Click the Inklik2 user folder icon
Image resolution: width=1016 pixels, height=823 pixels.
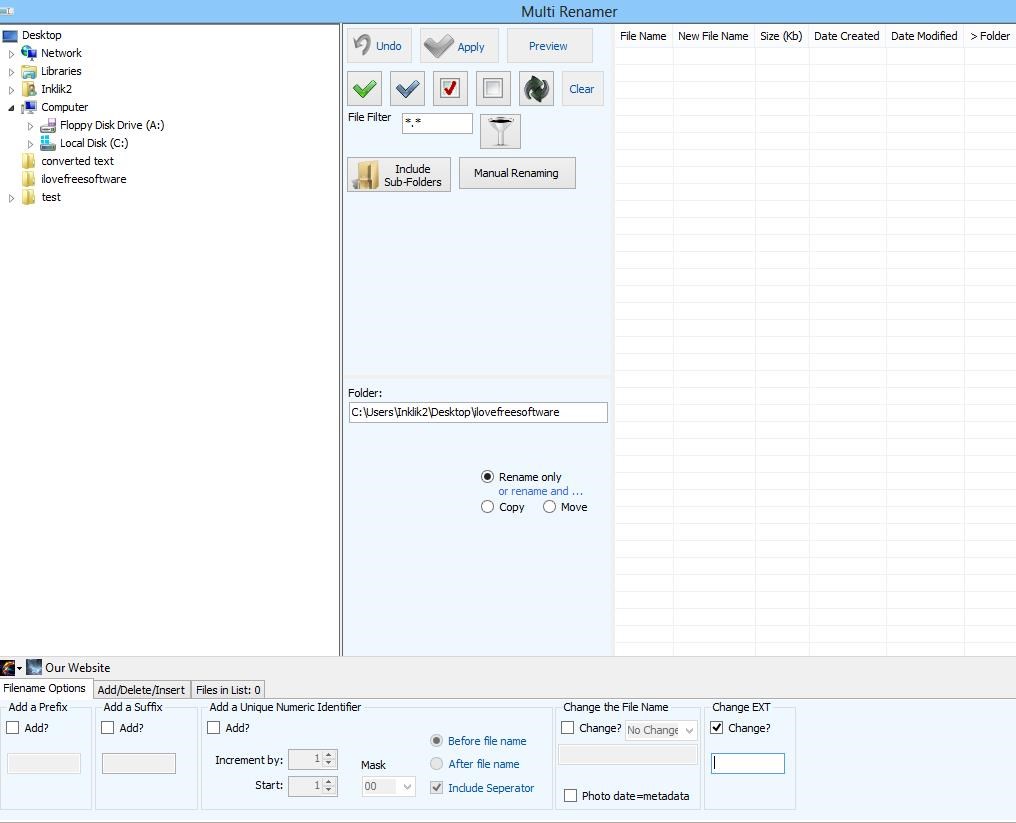tap(29, 89)
